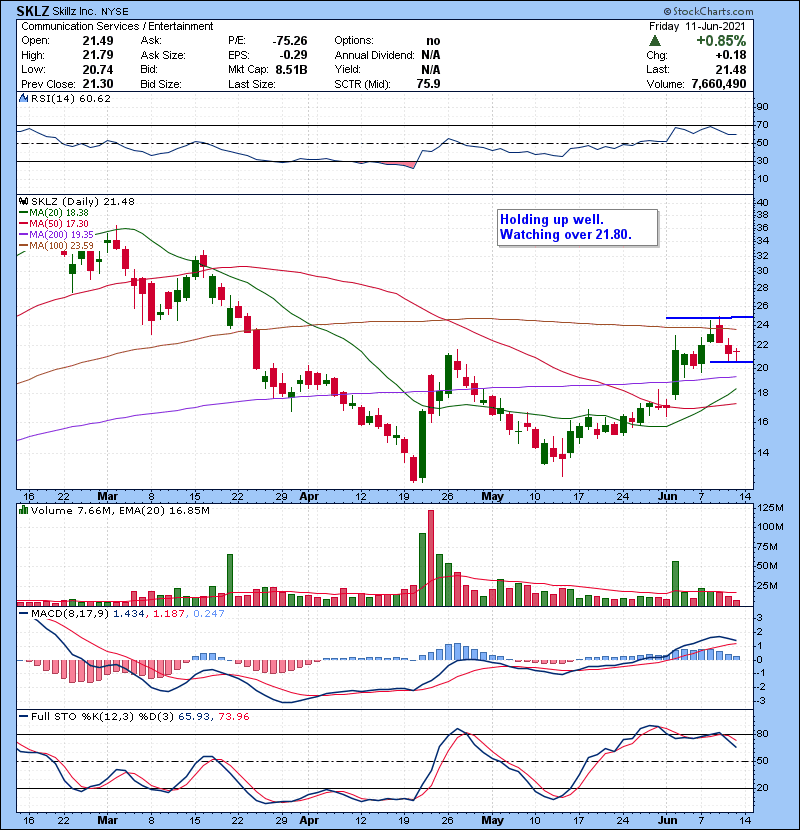Screen dimensions: 800x830
Task: Select the SKLZ ticker symbol in header
Action: (33, 11)
